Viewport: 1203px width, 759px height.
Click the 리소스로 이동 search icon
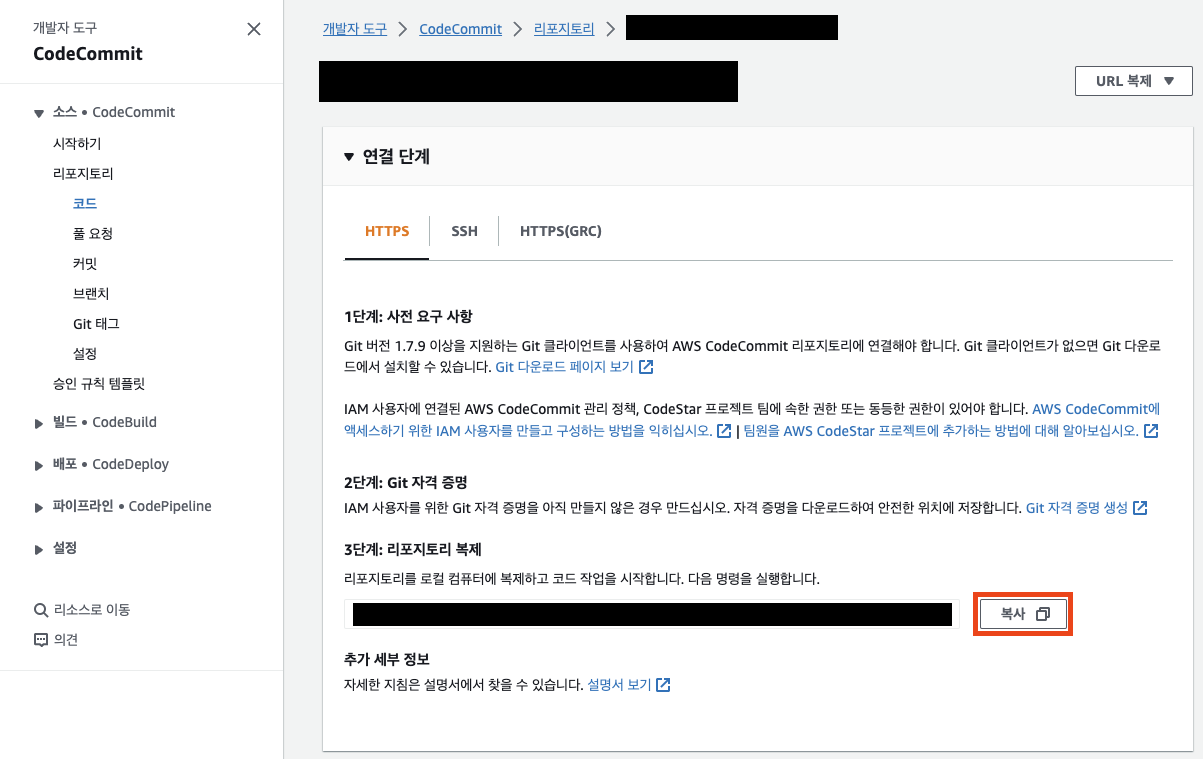[41, 610]
